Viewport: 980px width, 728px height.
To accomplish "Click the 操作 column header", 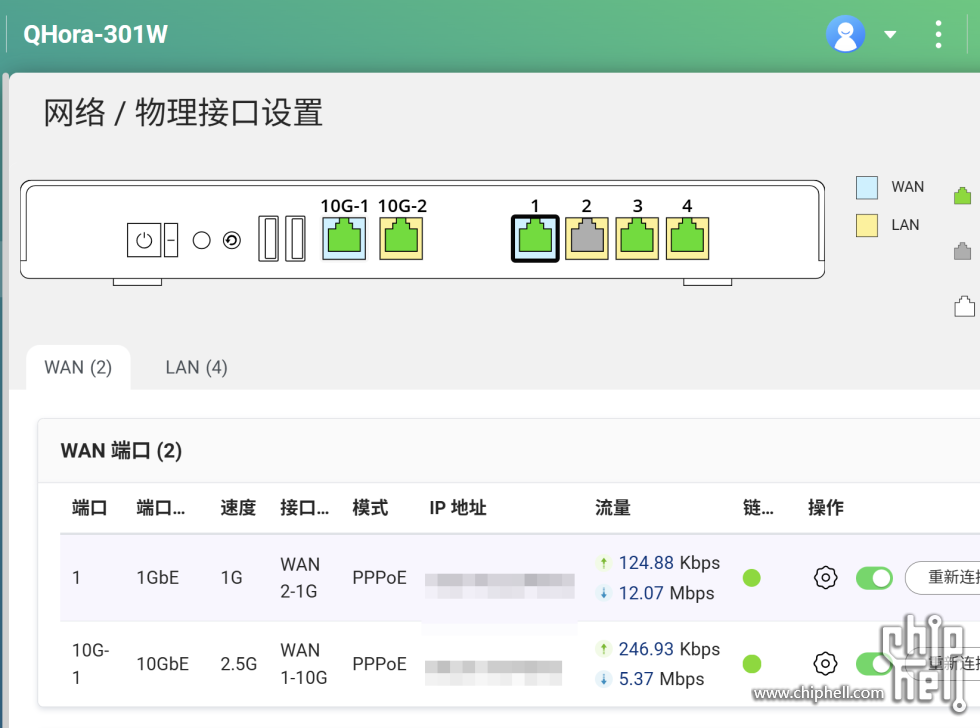I will 826,507.
